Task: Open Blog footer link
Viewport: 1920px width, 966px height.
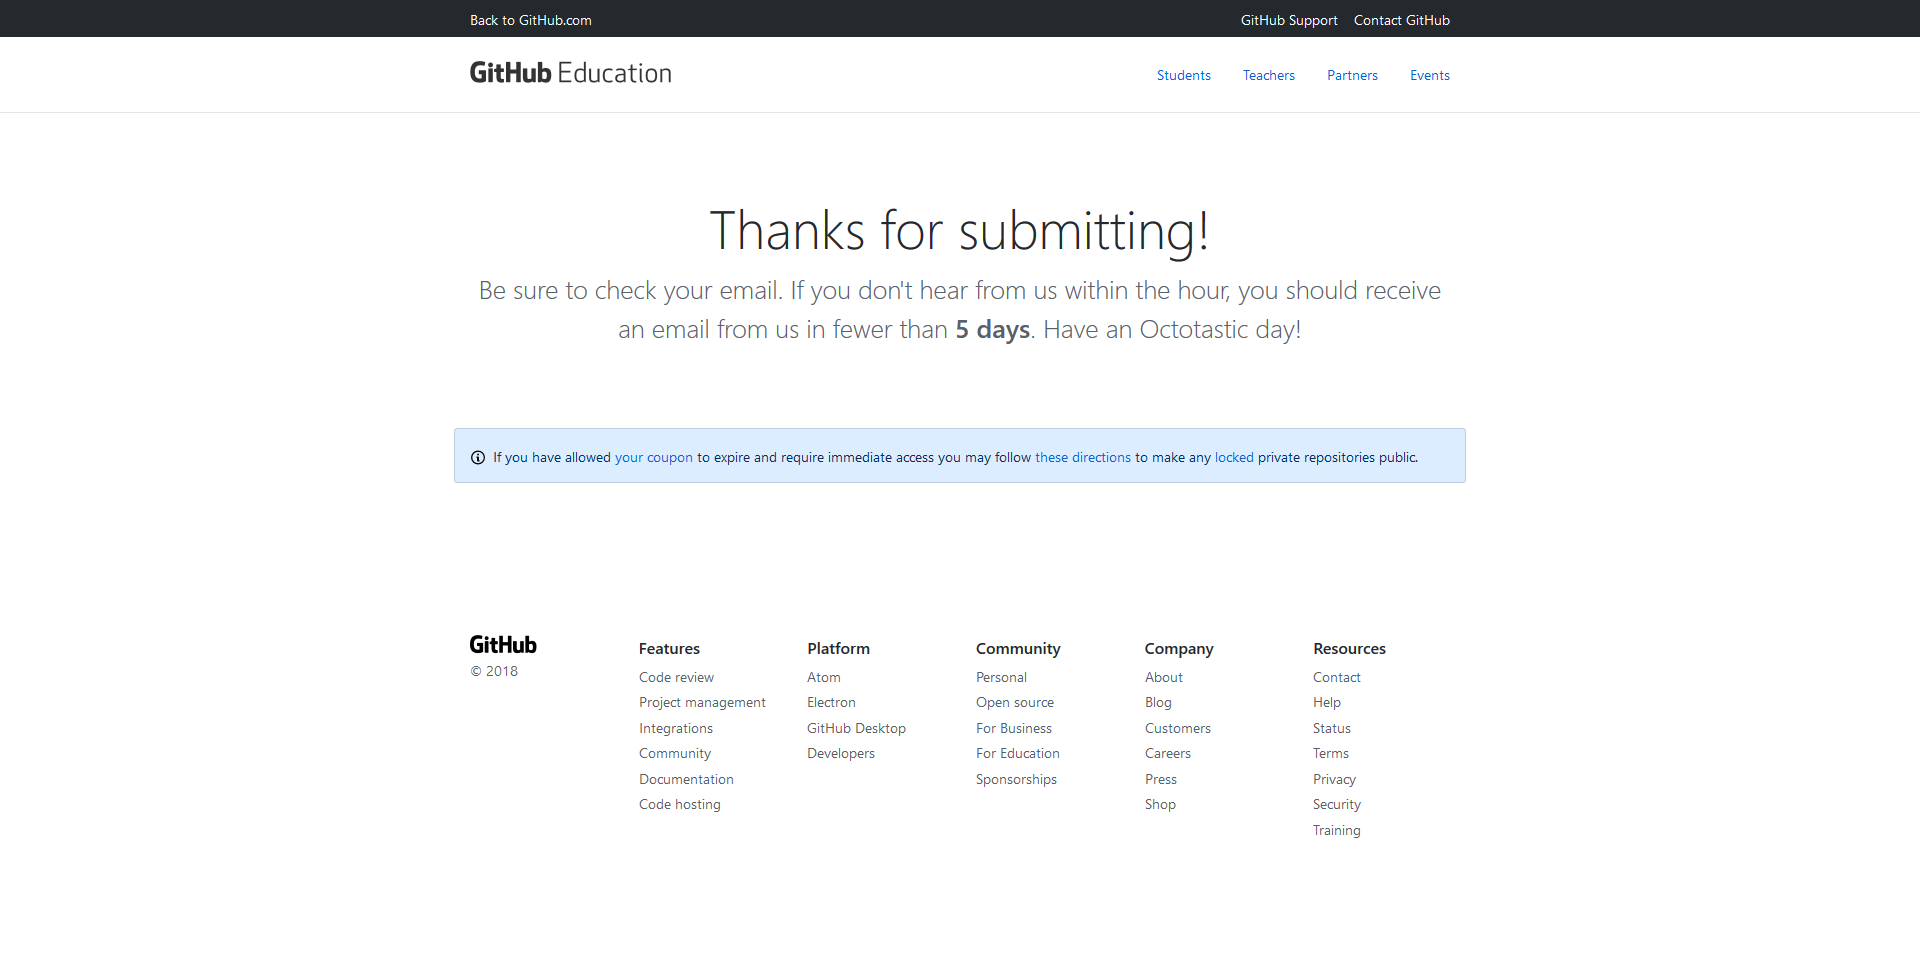Action: [1158, 702]
